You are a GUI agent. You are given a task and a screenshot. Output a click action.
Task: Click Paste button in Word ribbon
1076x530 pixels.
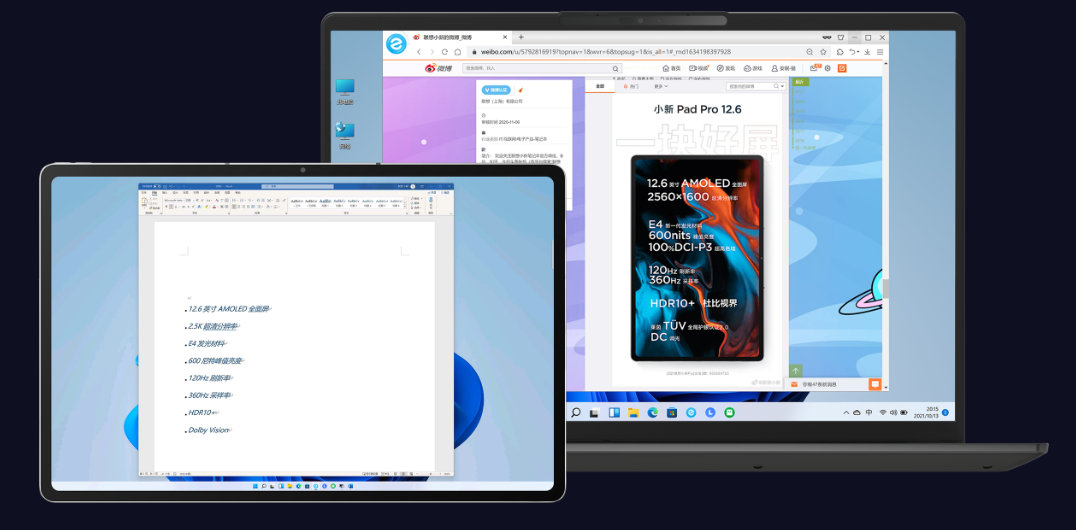point(144,202)
